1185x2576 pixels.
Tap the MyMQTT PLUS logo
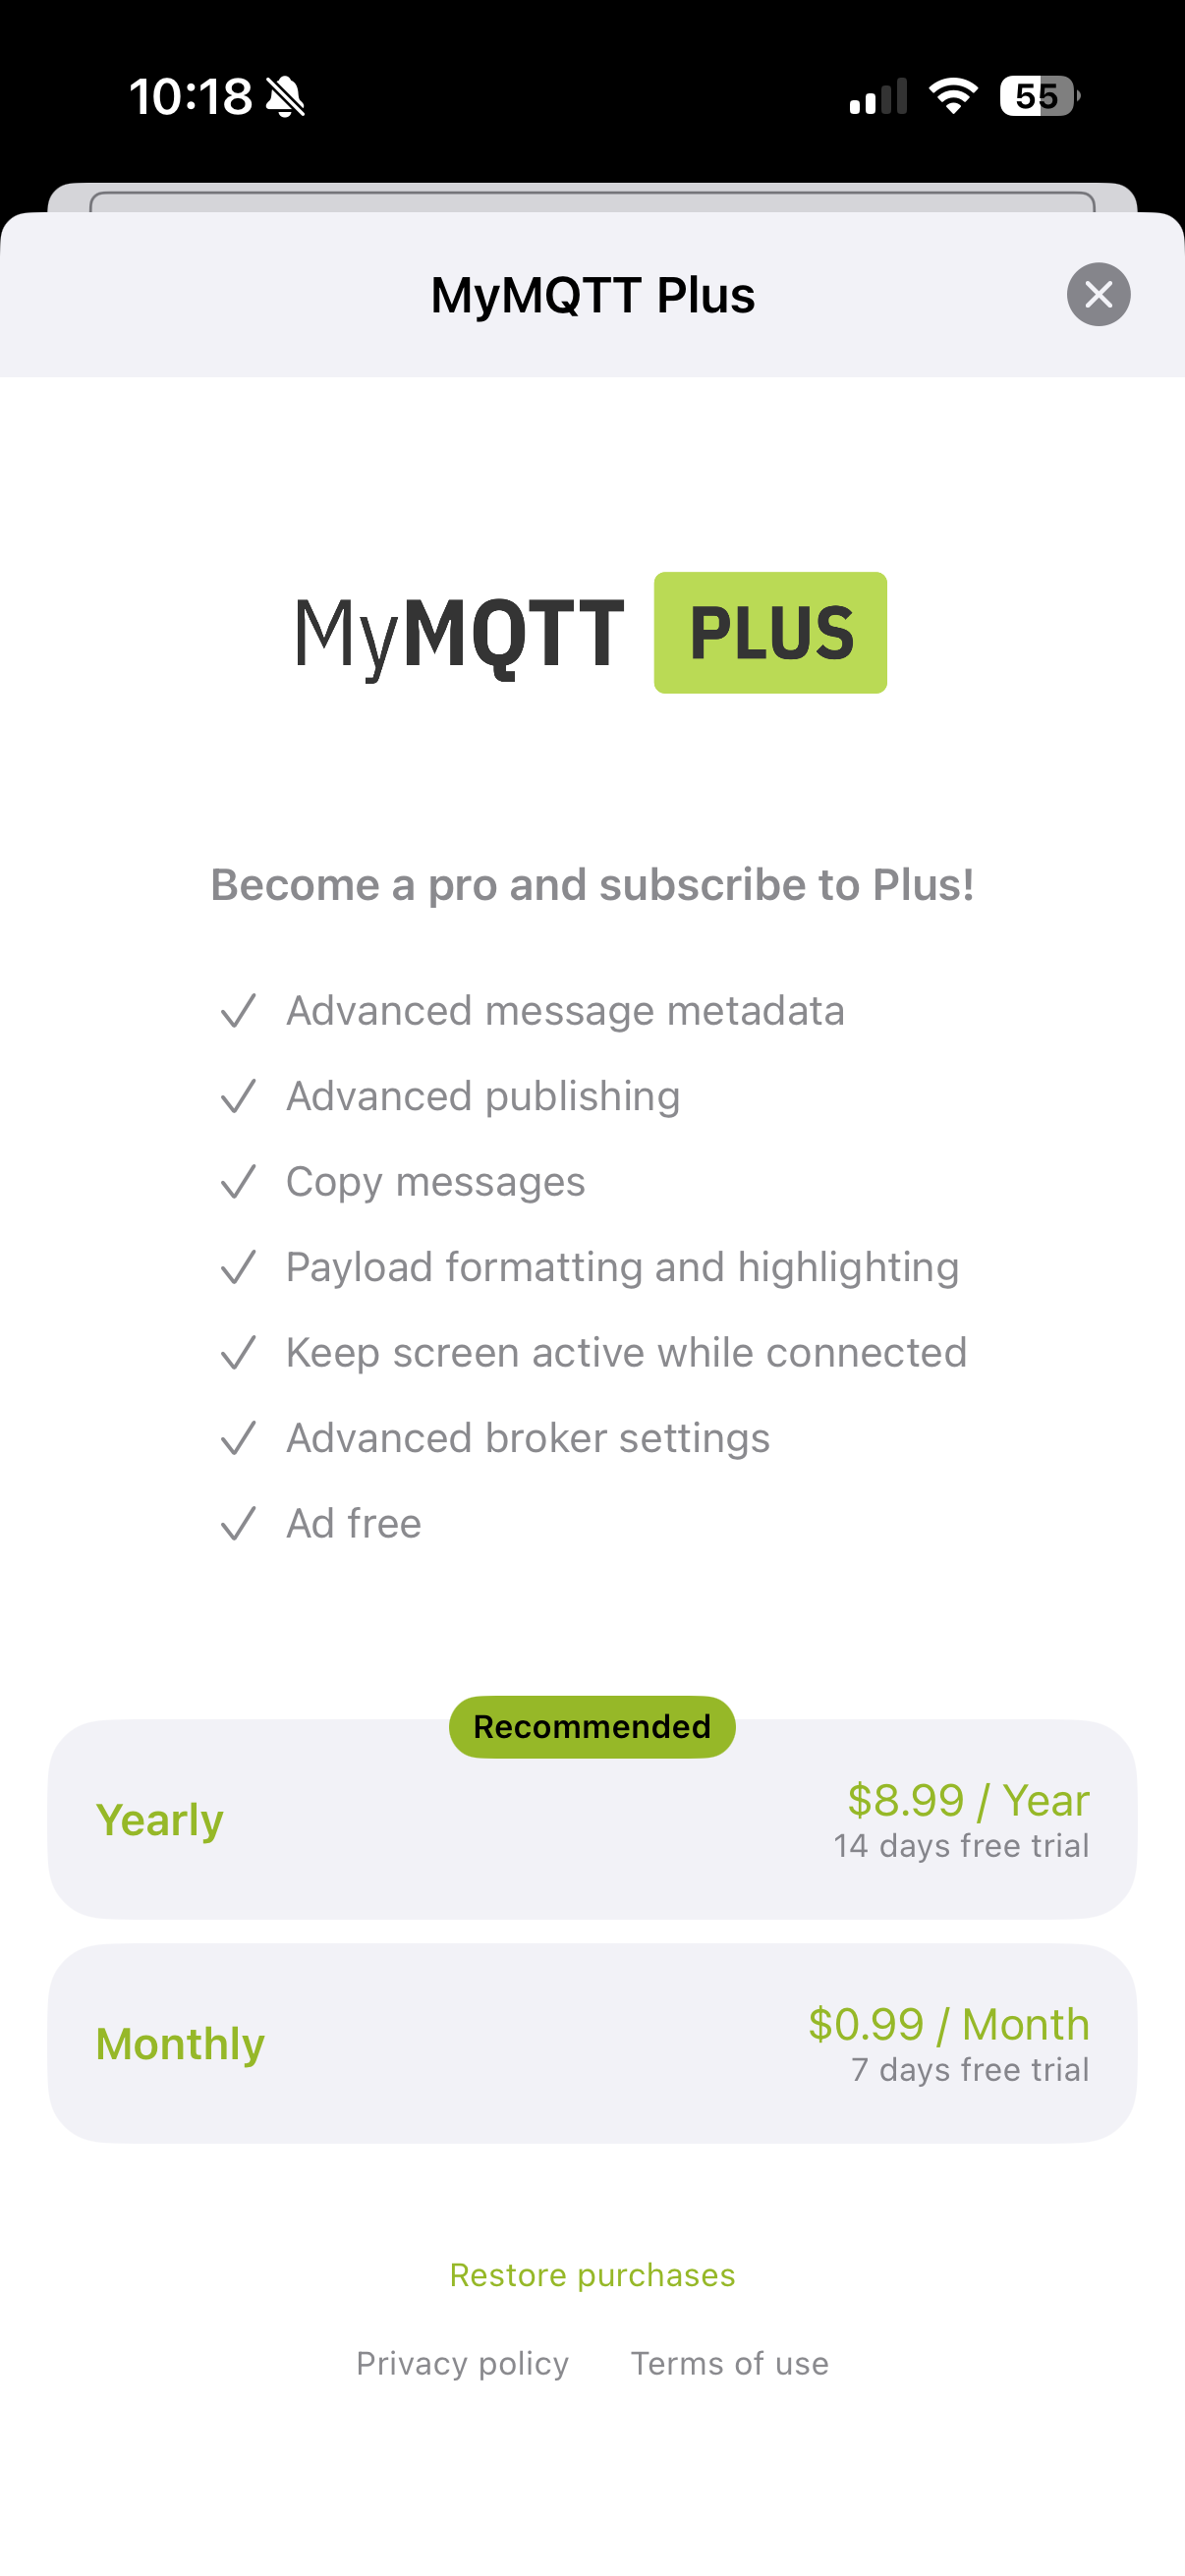591,633
